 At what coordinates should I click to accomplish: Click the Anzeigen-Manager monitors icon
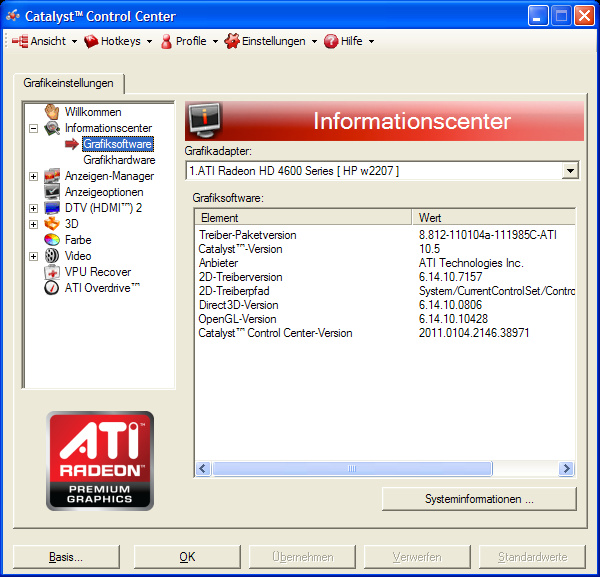click(x=52, y=176)
